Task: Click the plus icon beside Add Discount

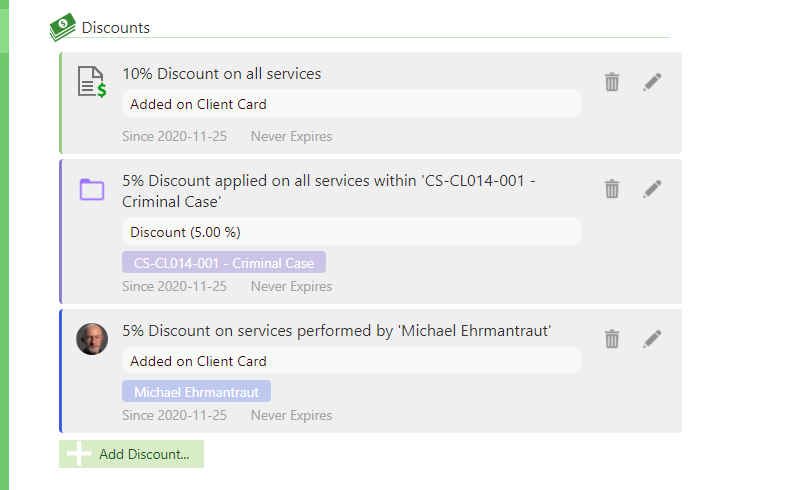Action: (79, 454)
